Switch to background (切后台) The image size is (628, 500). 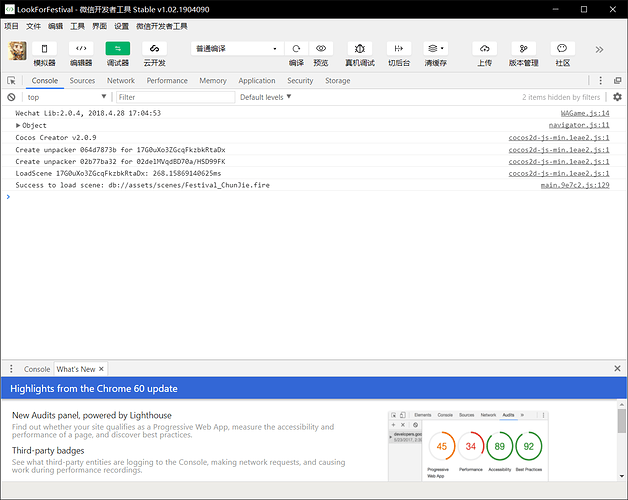click(x=399, y=48)
